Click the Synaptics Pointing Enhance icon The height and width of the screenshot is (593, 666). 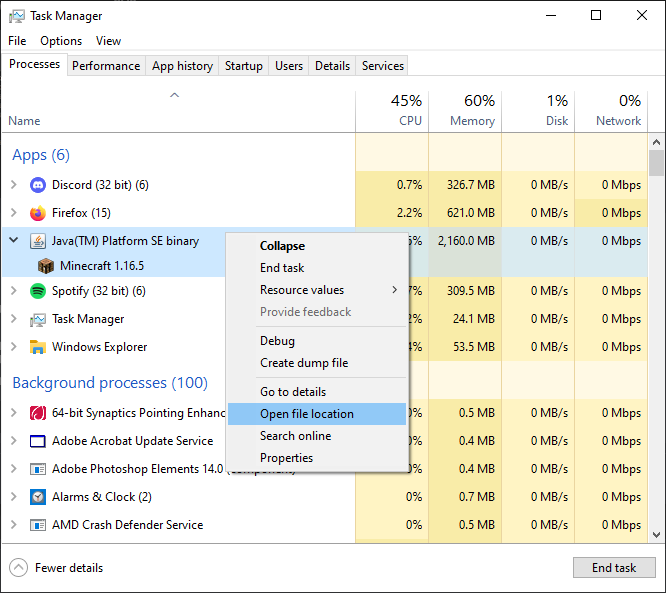38,413
